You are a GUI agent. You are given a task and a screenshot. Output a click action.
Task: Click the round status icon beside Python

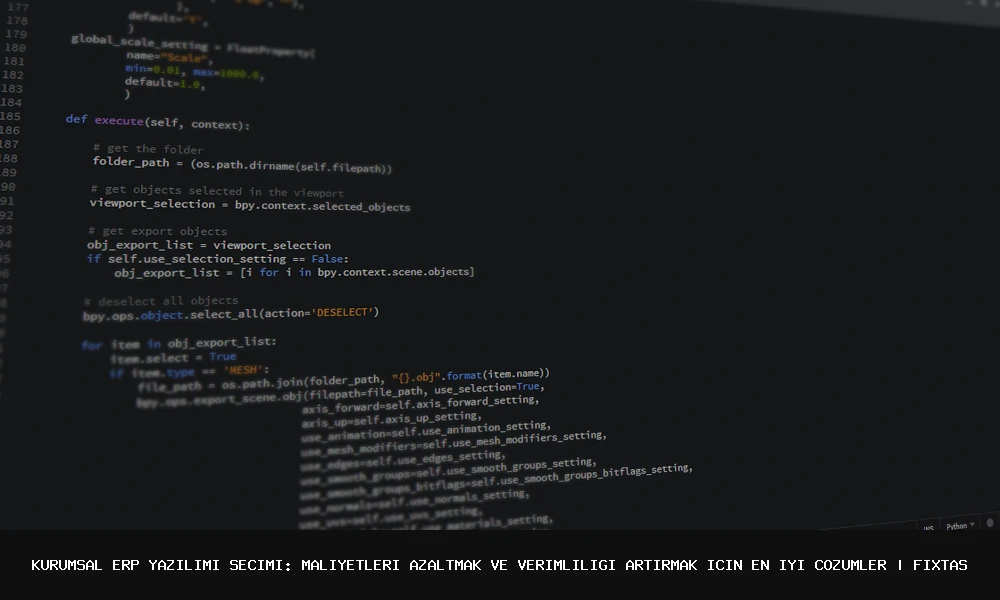coord(990,523)
